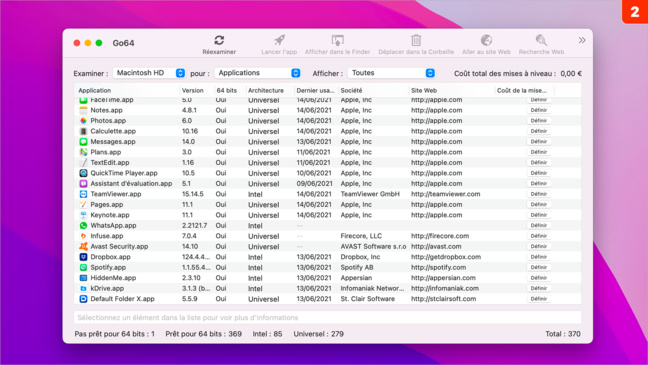Click Afficher dans le Finder icon
Screen dimensions: 648x365
coord(338,40)
